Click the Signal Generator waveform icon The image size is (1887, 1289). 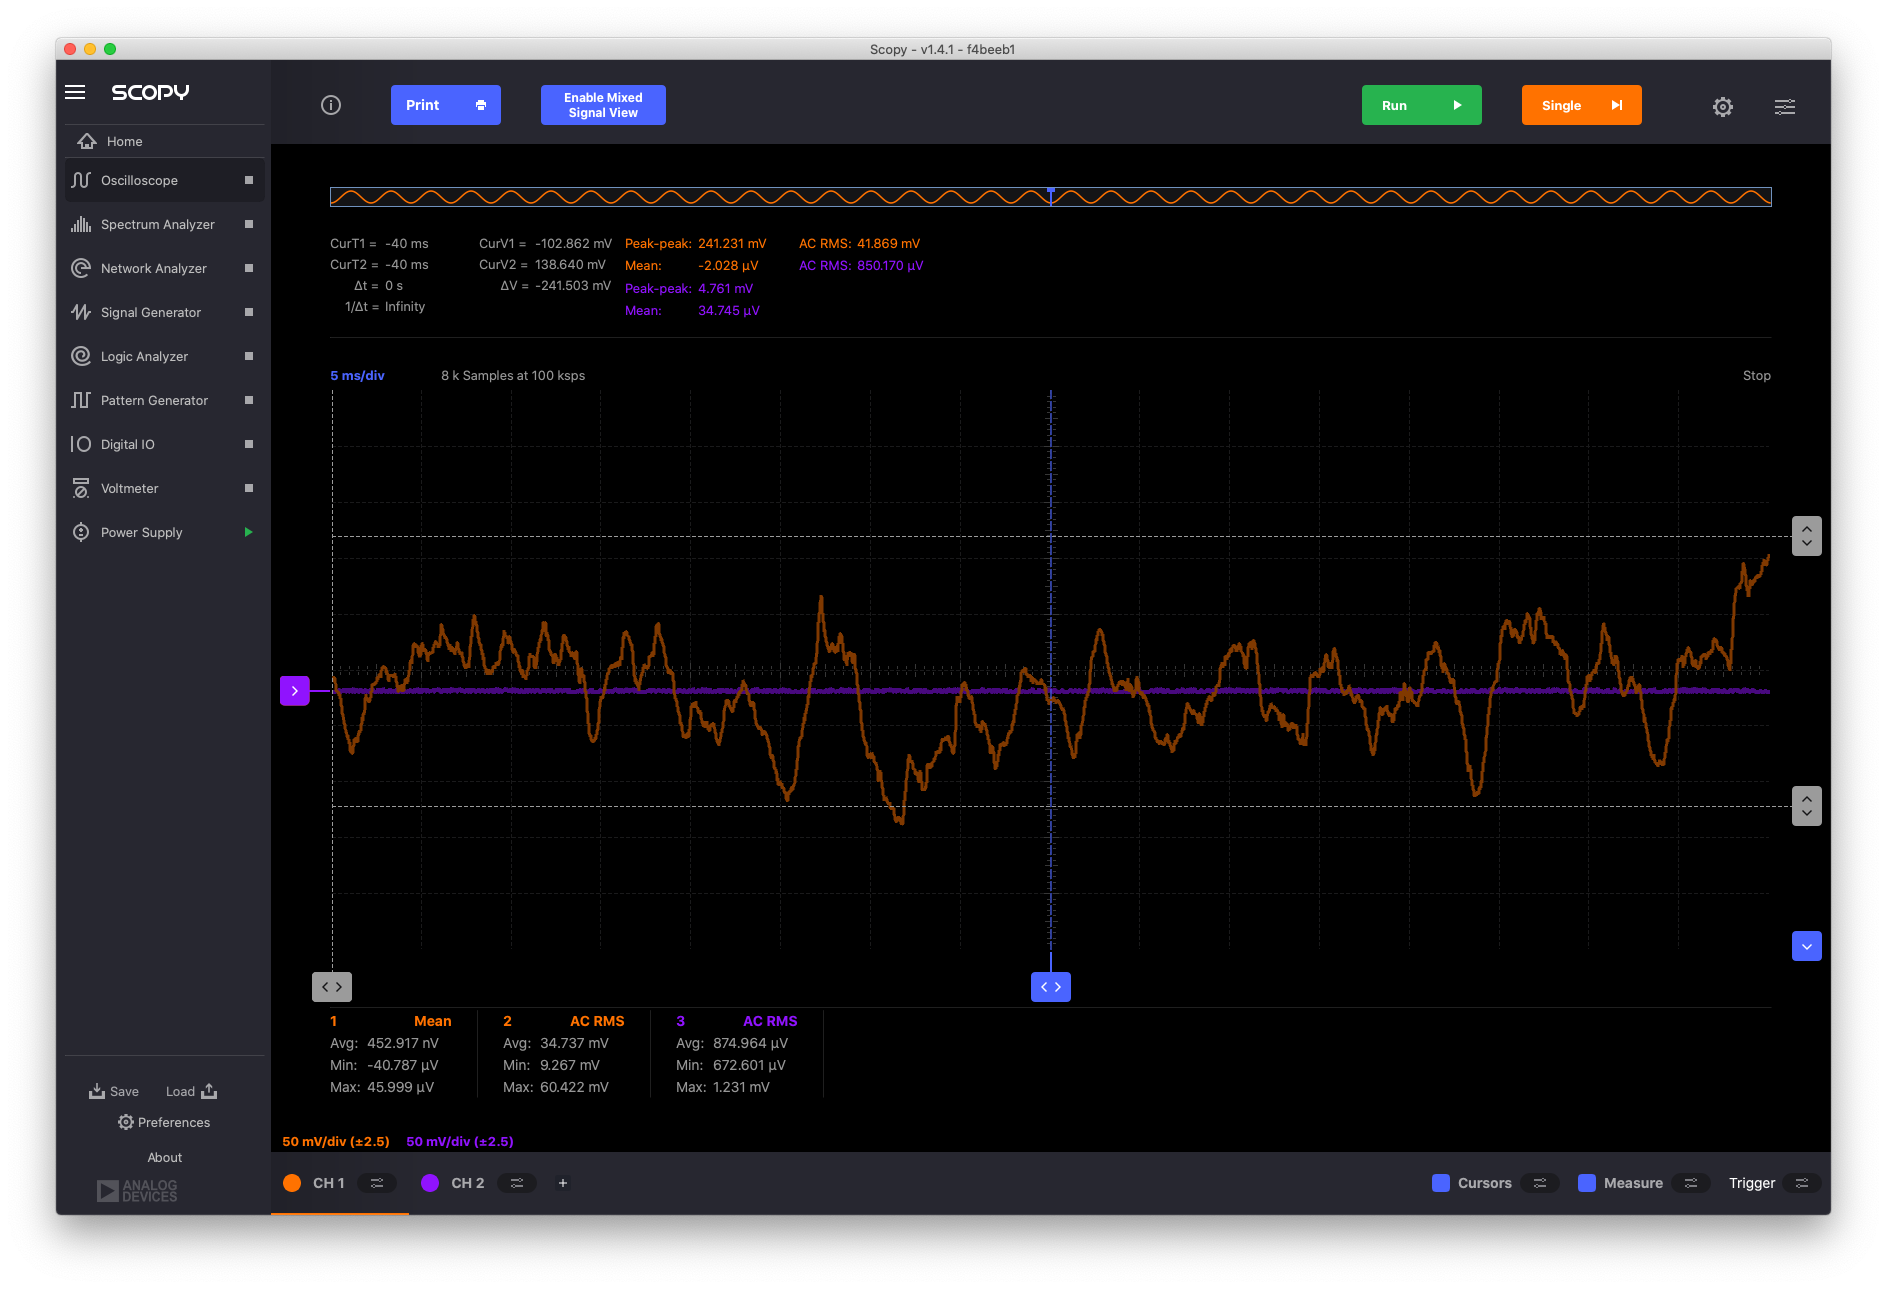click(81, 312)
